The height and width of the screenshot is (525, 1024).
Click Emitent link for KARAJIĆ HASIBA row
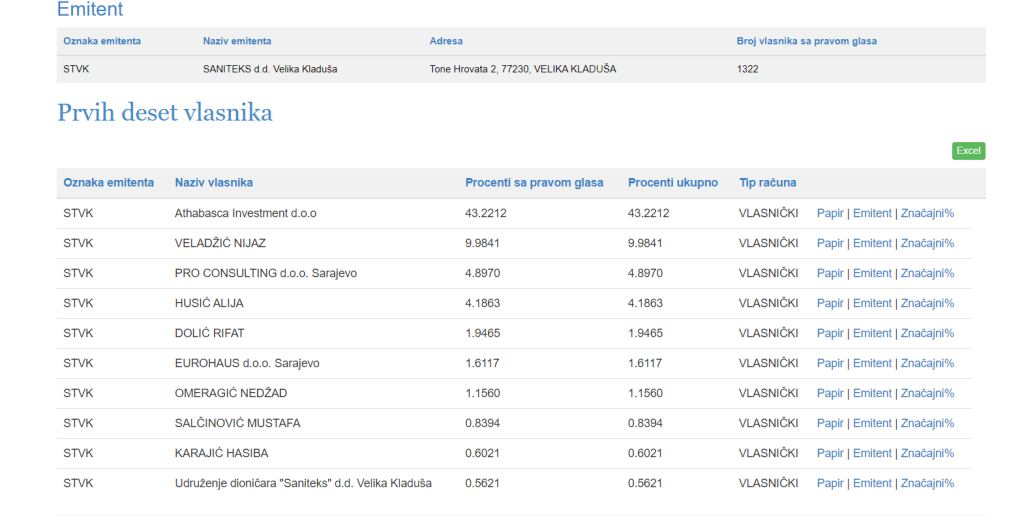(x=872, y=453)
